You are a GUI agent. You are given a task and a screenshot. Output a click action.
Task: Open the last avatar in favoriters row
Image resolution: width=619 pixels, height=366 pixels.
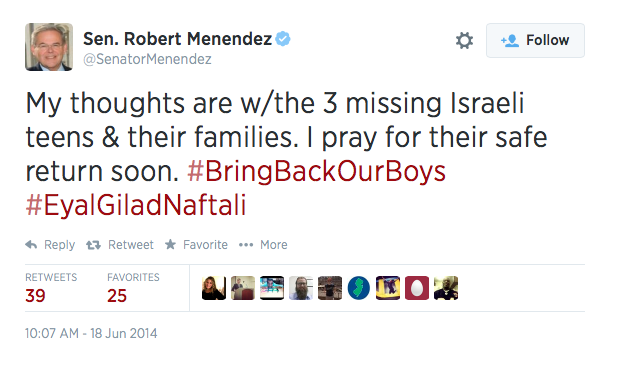pos(446,288)
